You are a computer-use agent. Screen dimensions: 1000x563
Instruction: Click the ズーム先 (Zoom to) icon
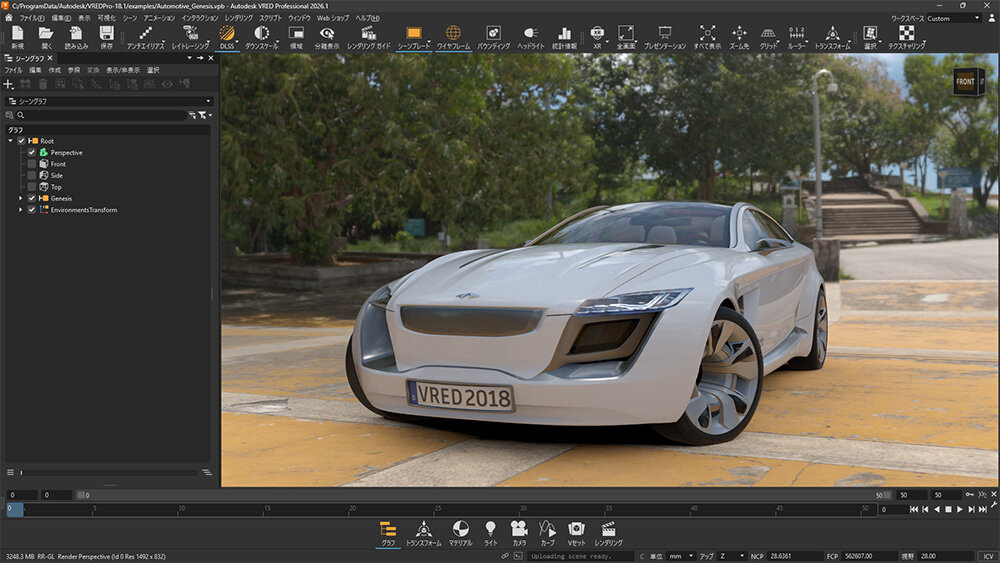click(739, 37)
